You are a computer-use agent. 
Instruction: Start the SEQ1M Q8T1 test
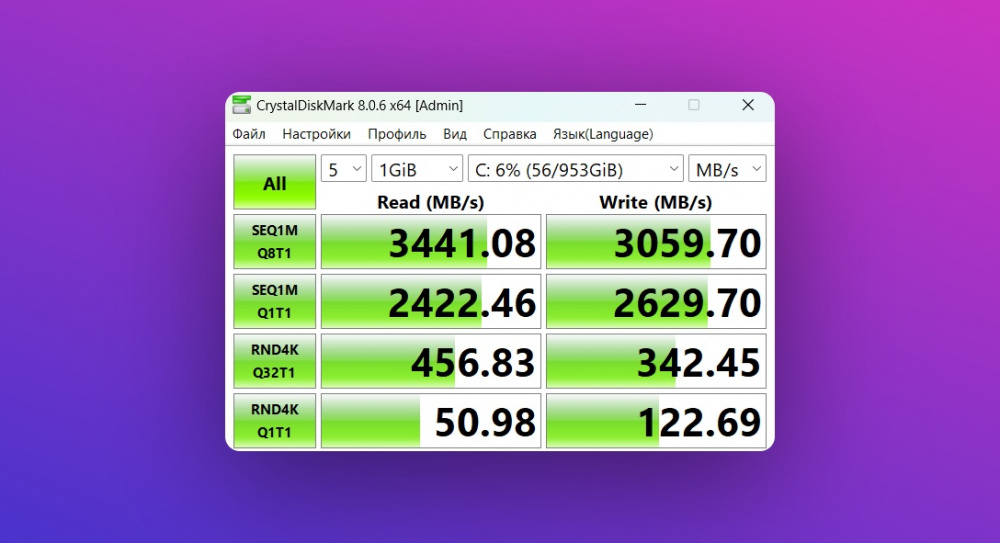[274, 241]
